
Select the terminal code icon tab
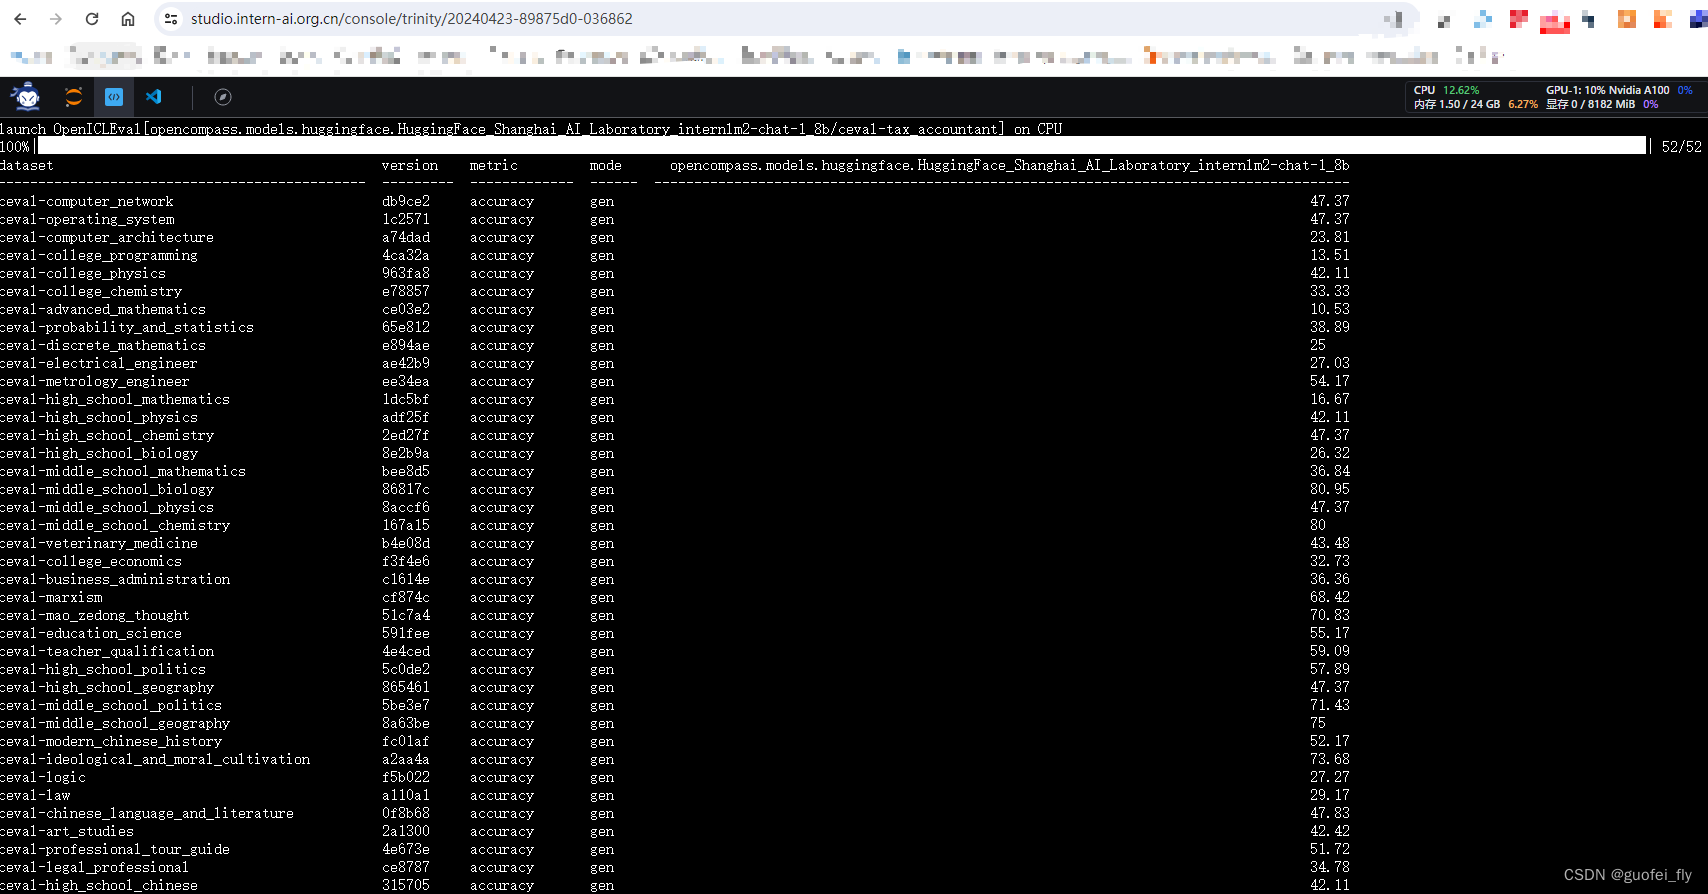114,97
